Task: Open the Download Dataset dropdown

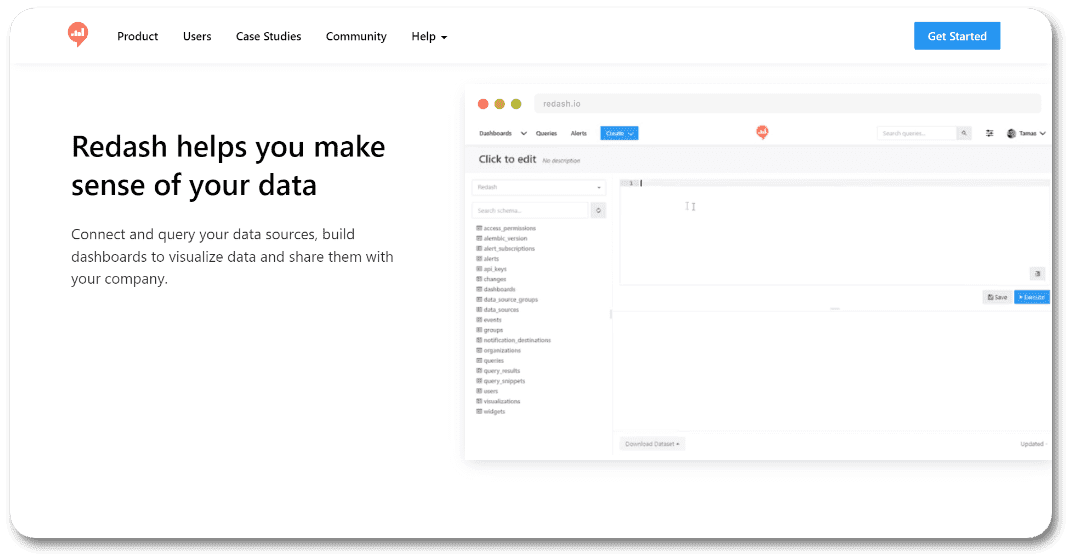Action: [652, 444]
